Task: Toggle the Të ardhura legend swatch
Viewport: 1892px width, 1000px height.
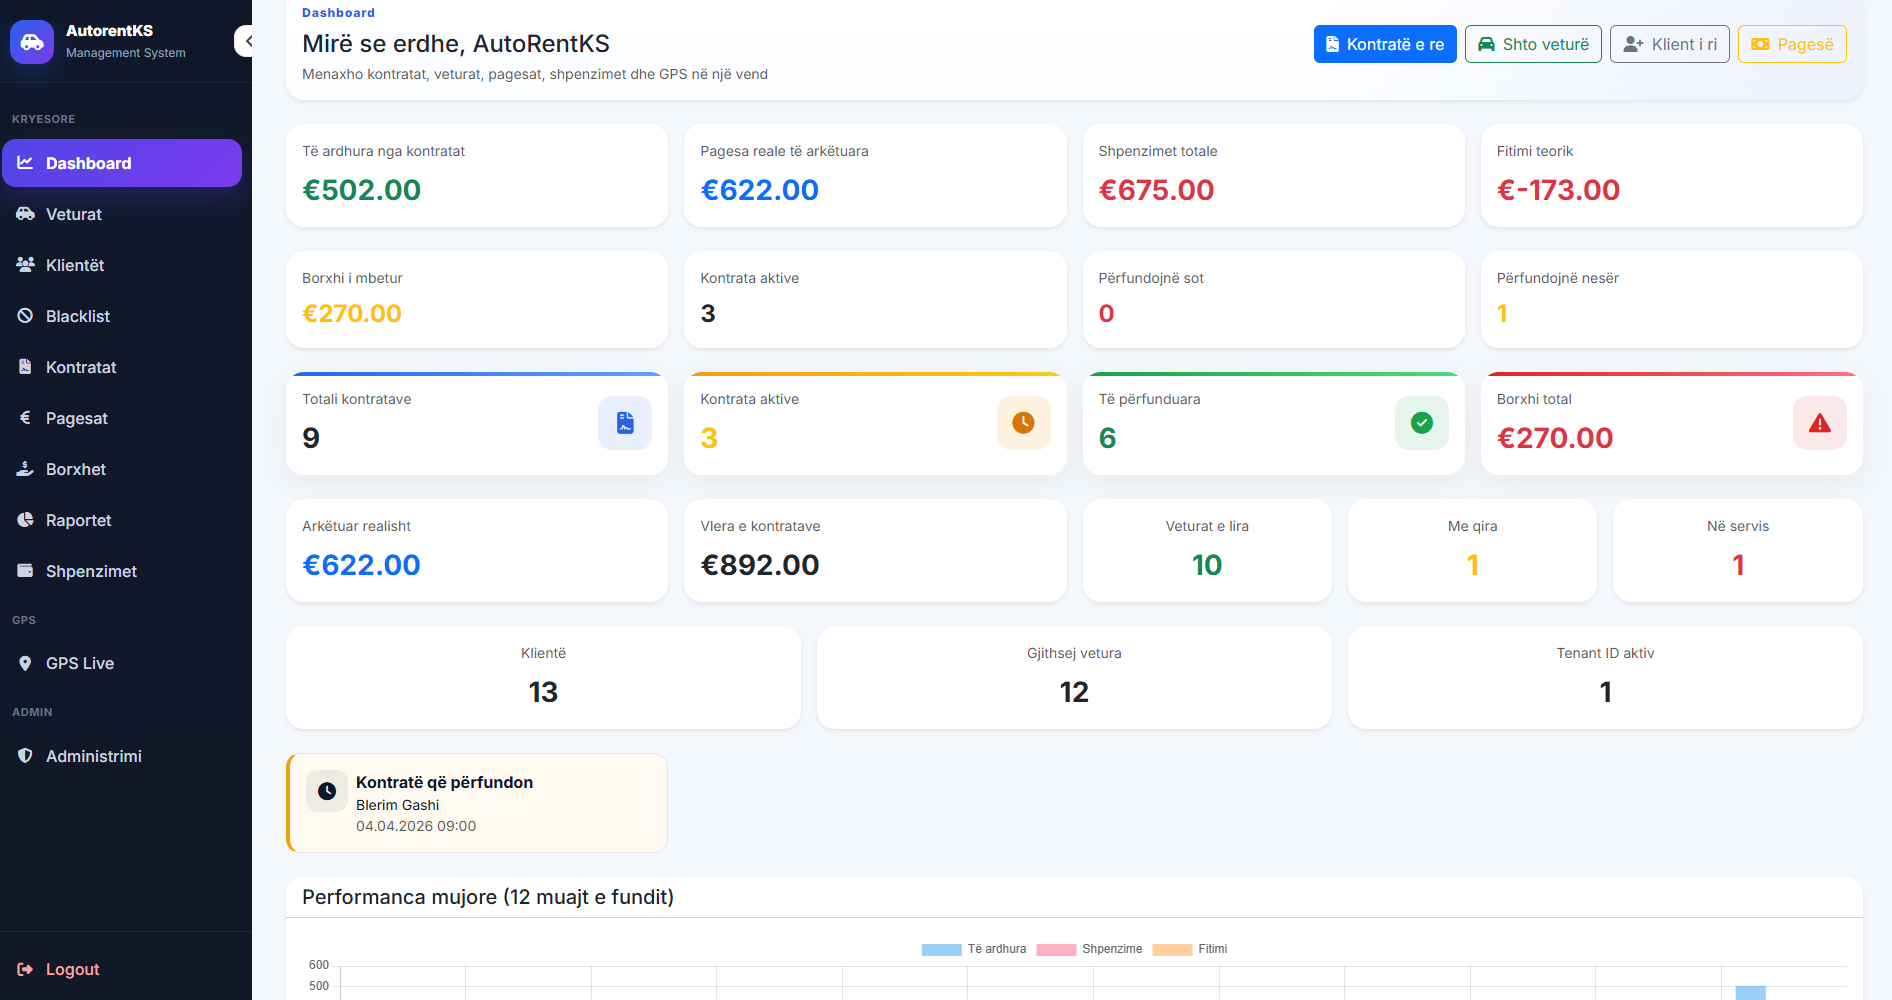Action: [x=941, y=949]
